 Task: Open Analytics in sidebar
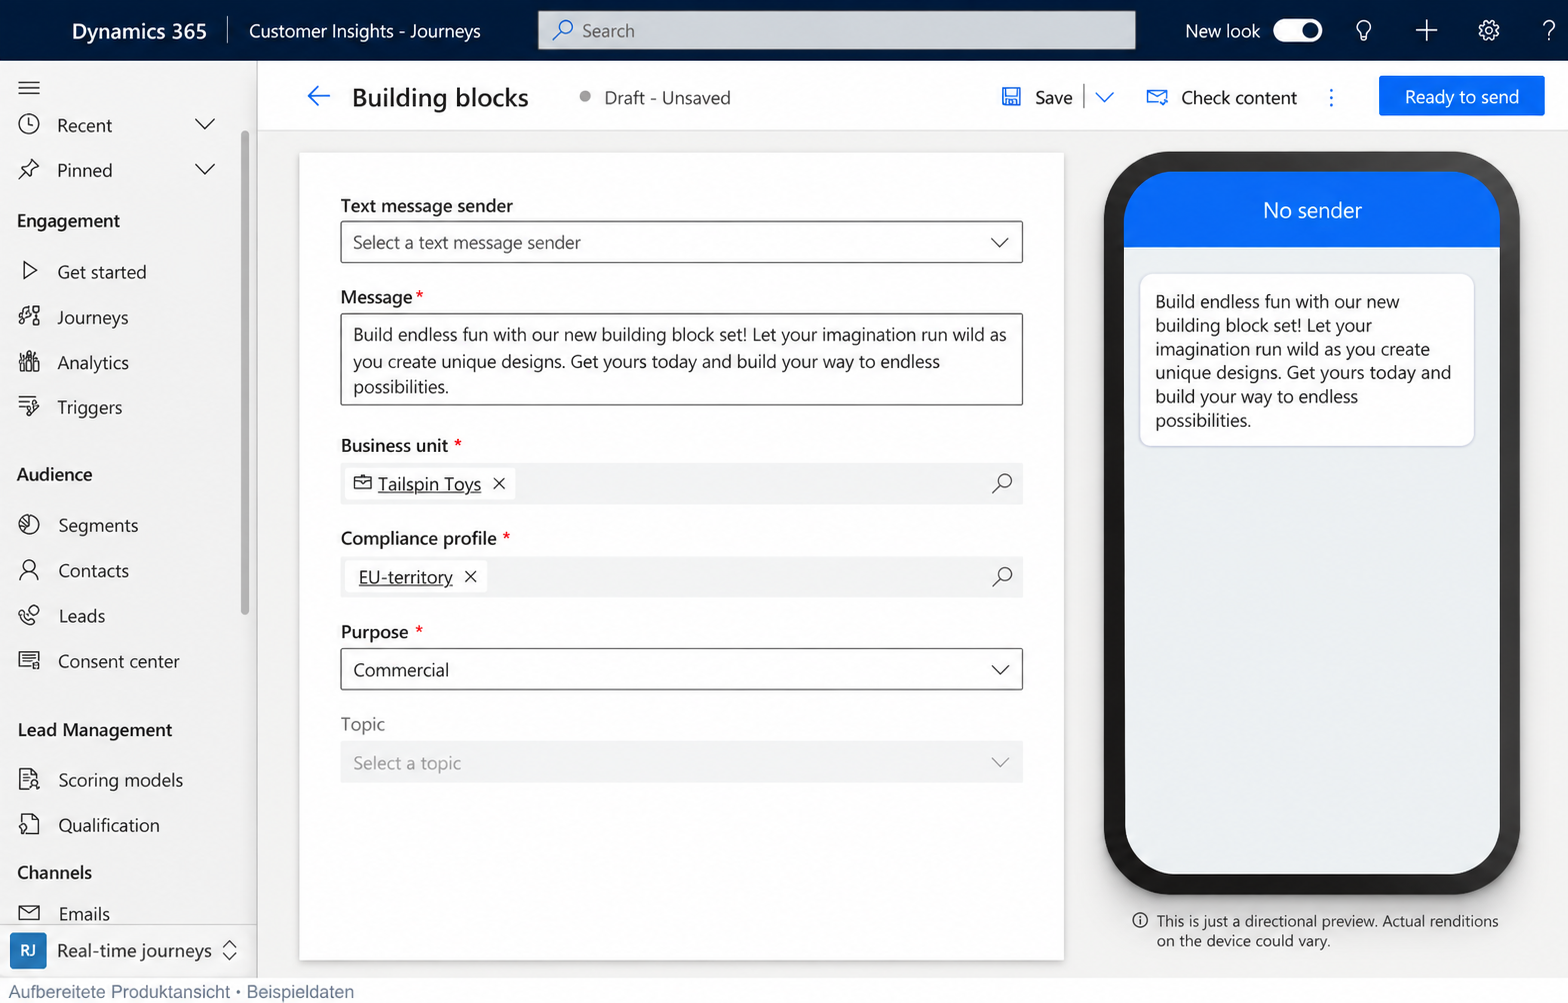93,363
